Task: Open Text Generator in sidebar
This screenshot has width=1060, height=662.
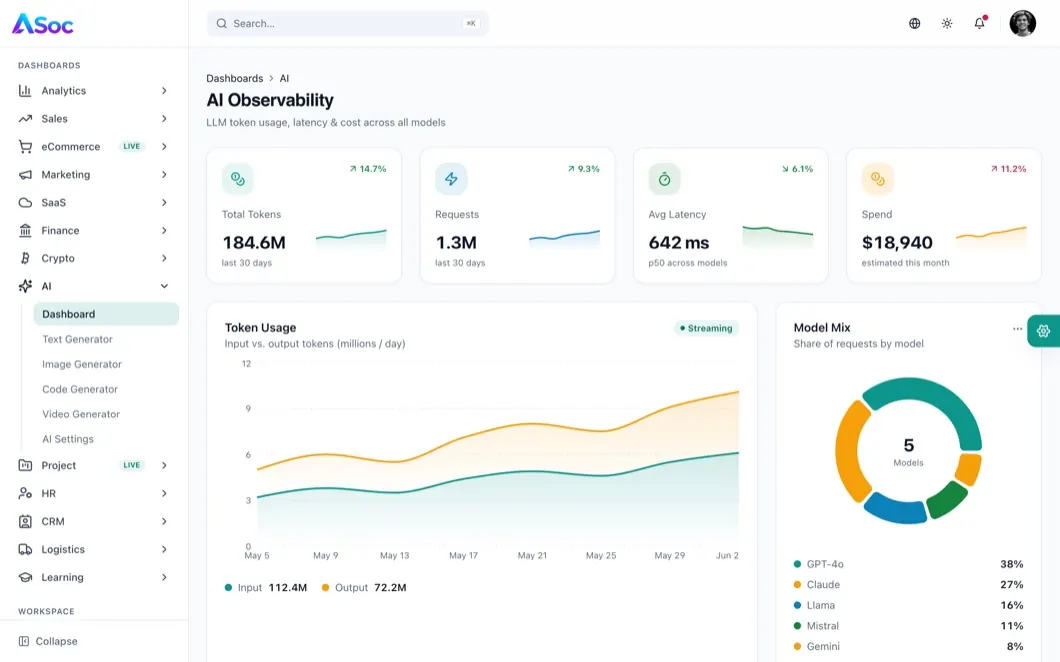Action: click(77, 339)
